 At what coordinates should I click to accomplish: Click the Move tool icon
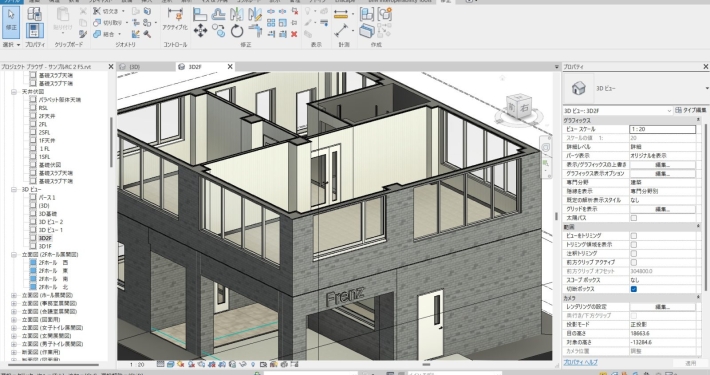[200, 31]
